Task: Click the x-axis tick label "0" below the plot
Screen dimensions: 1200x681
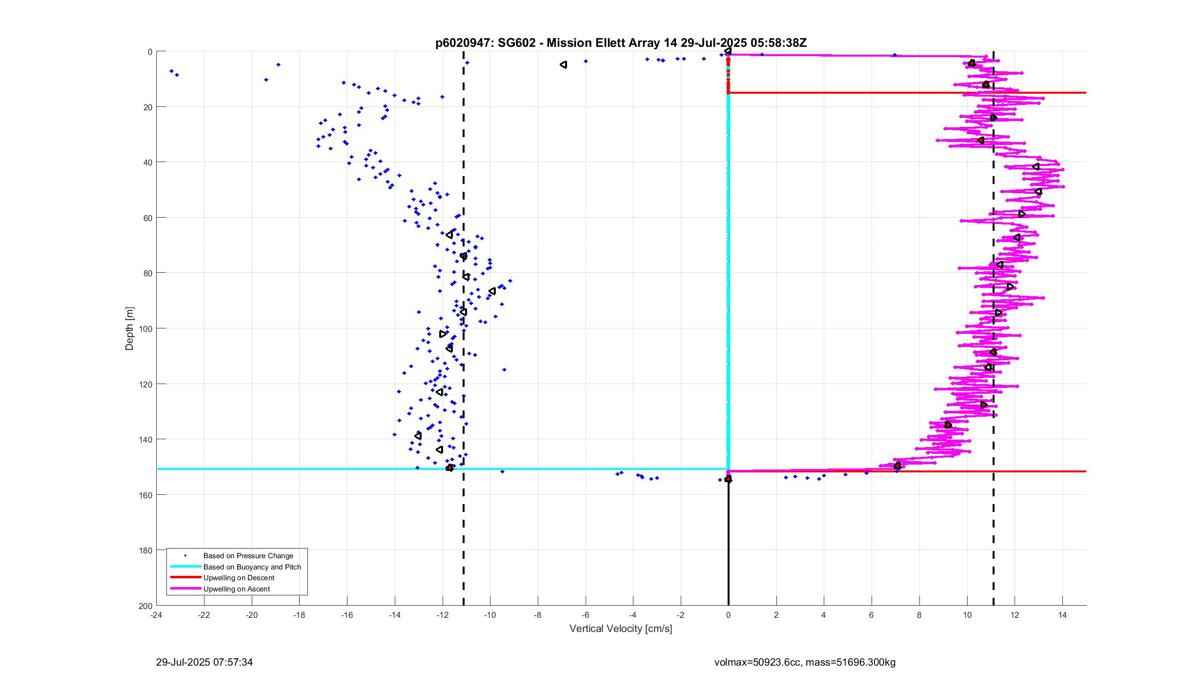Action: (729, 615)
